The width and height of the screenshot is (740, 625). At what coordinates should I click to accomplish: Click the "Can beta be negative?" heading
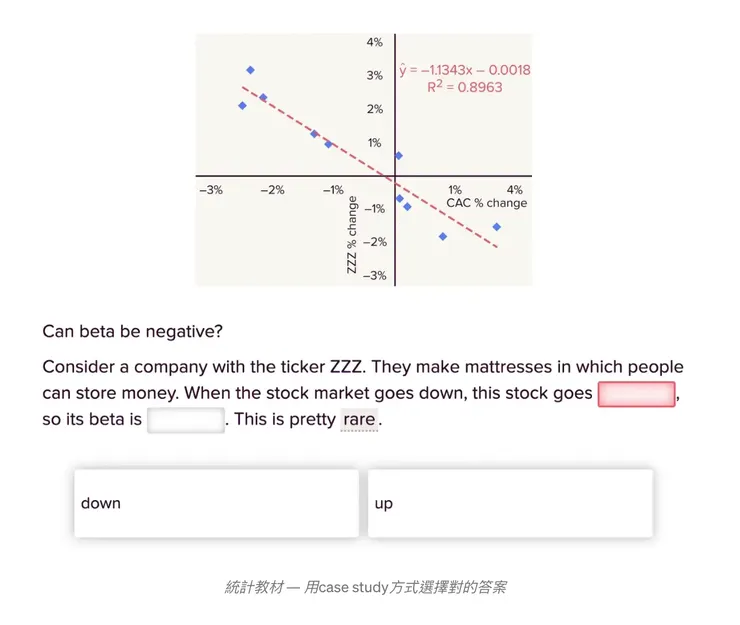click(132, 330)
